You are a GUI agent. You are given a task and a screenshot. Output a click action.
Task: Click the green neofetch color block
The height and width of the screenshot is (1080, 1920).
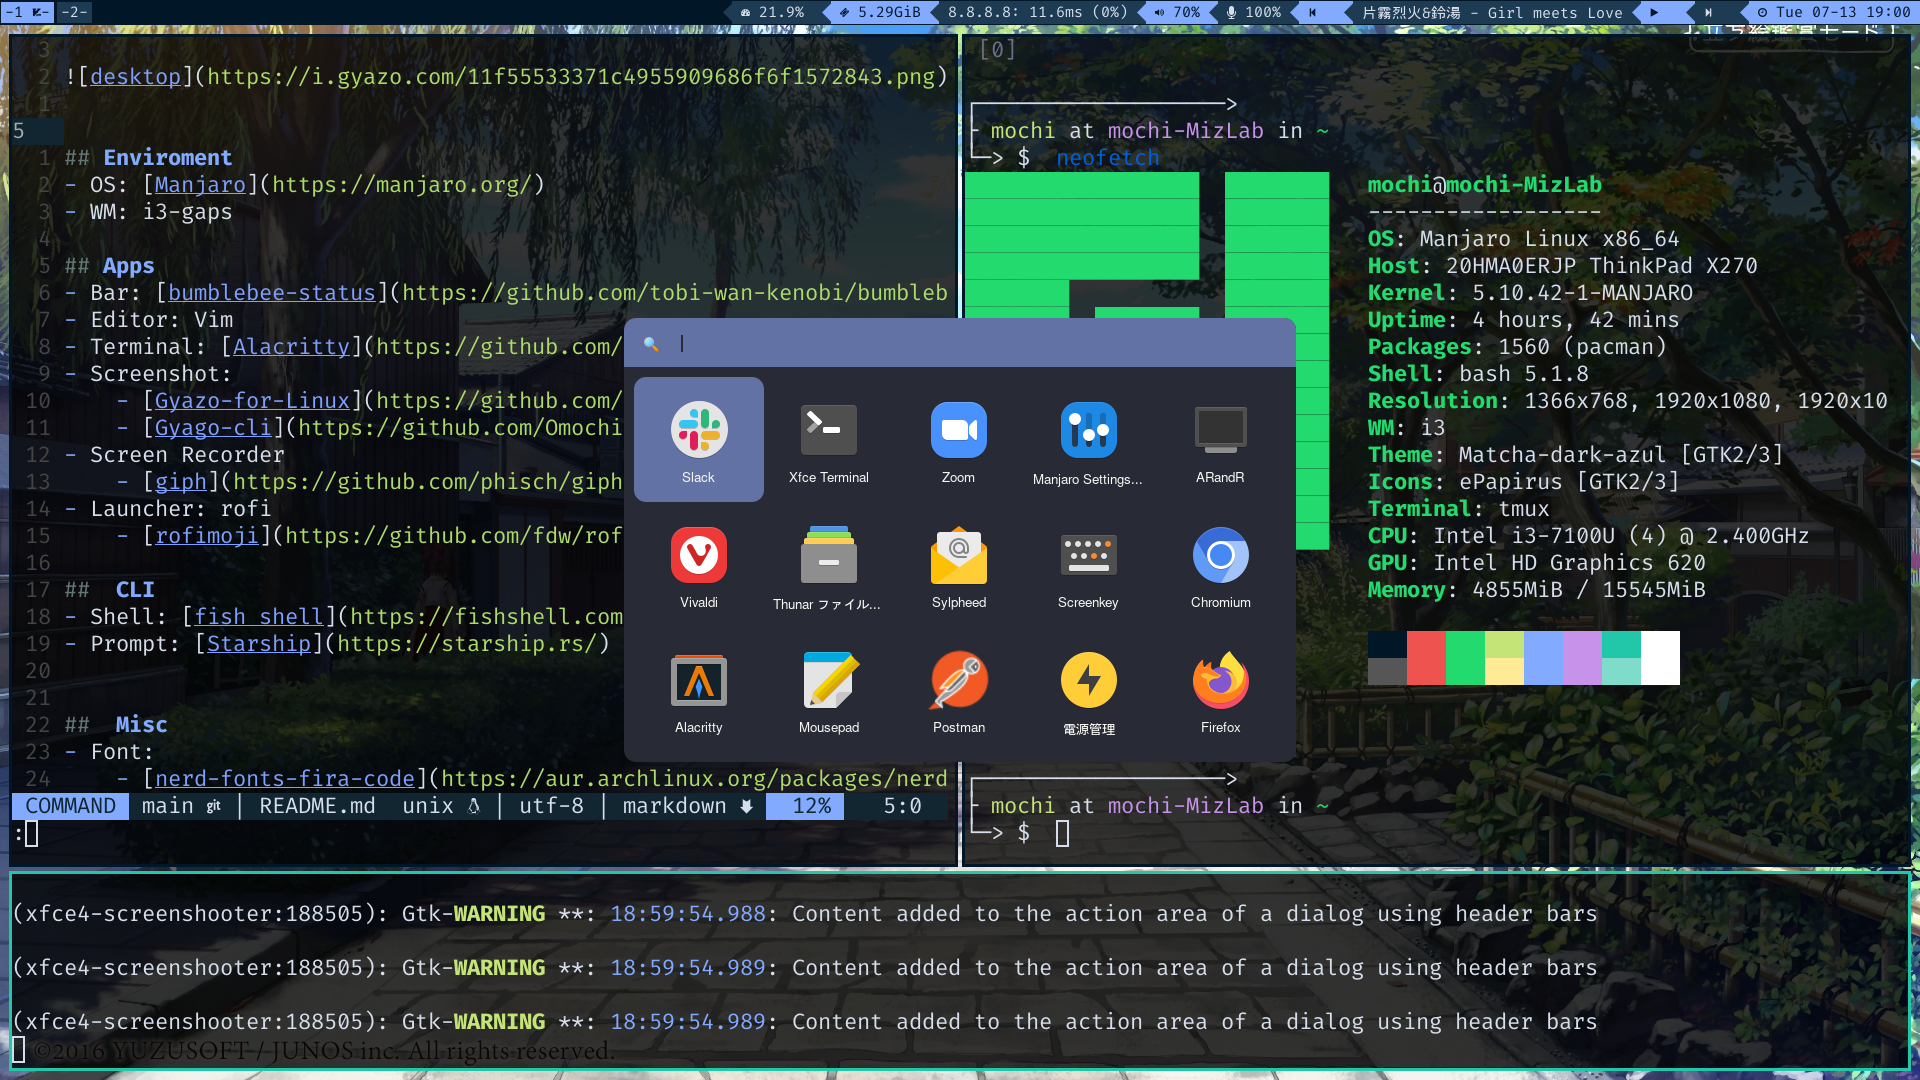(x=1465, y=657)
